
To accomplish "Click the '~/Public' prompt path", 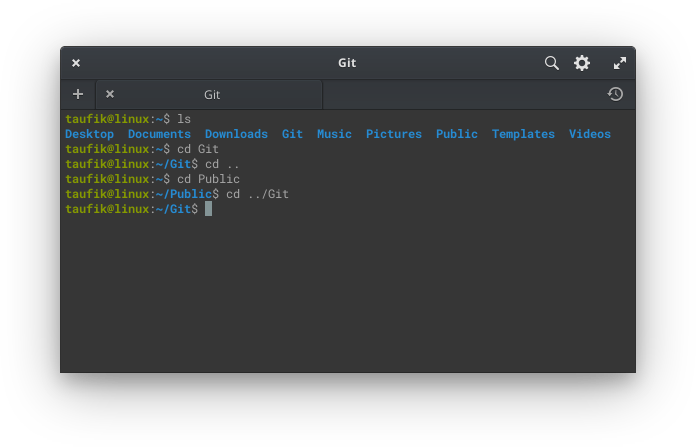I will point(184,194).
